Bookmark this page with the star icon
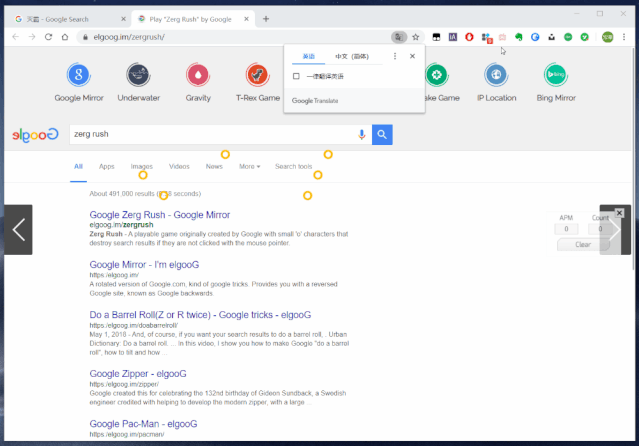 (416, 37)
